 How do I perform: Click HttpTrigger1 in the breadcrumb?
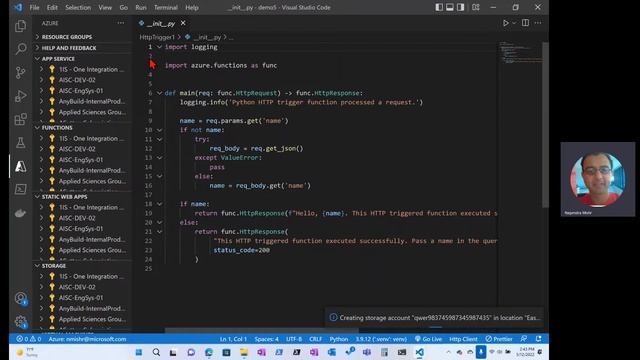[157, 37]
